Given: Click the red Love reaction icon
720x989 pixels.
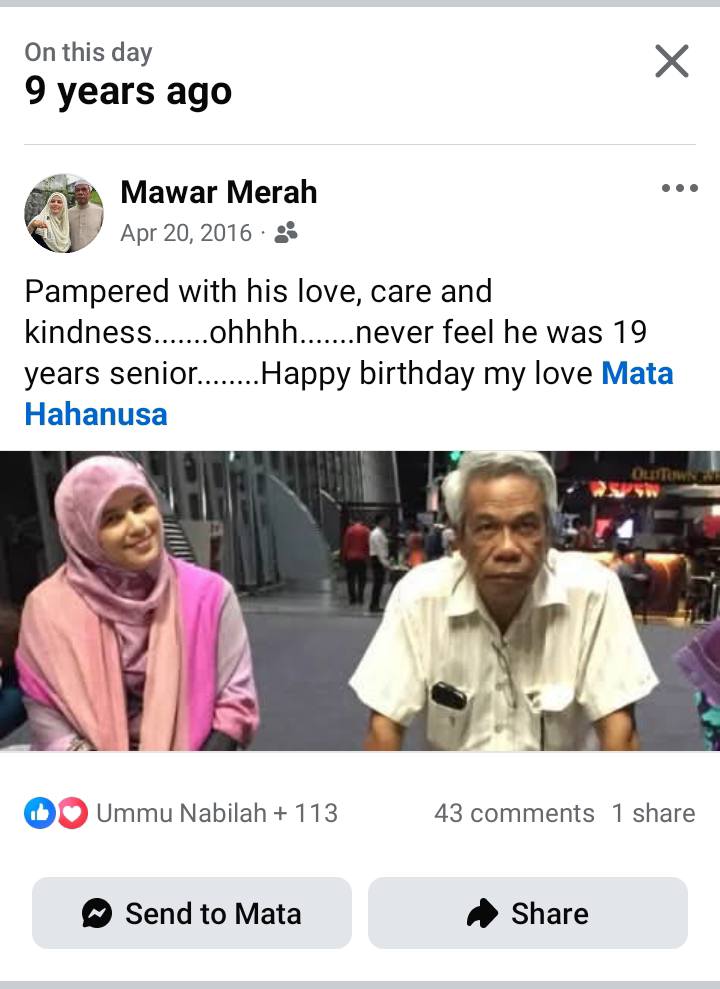Looking at the screenshot, I should coord(73,813).
